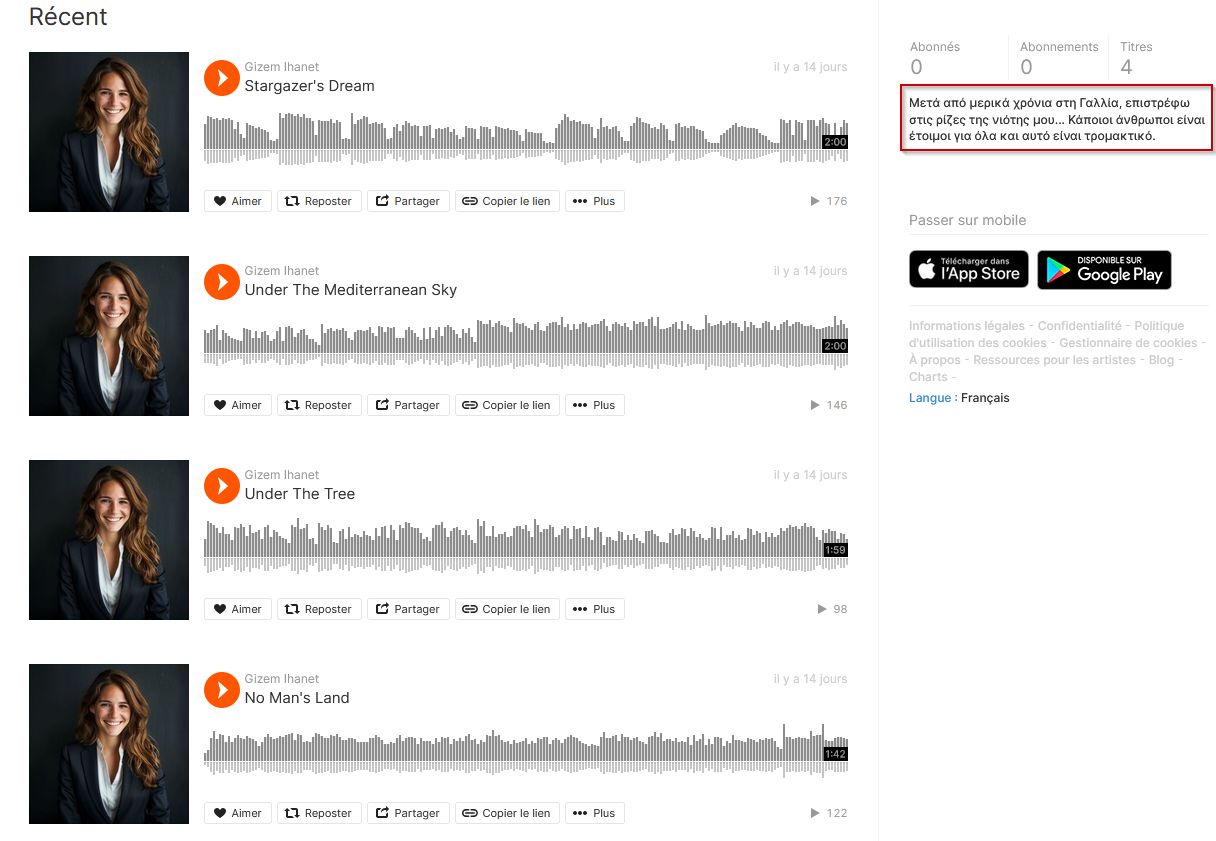Screen dimensions: 1216x841
Task: Copy the link of Stargazer's Dream
Action: (x=507, y=201)
